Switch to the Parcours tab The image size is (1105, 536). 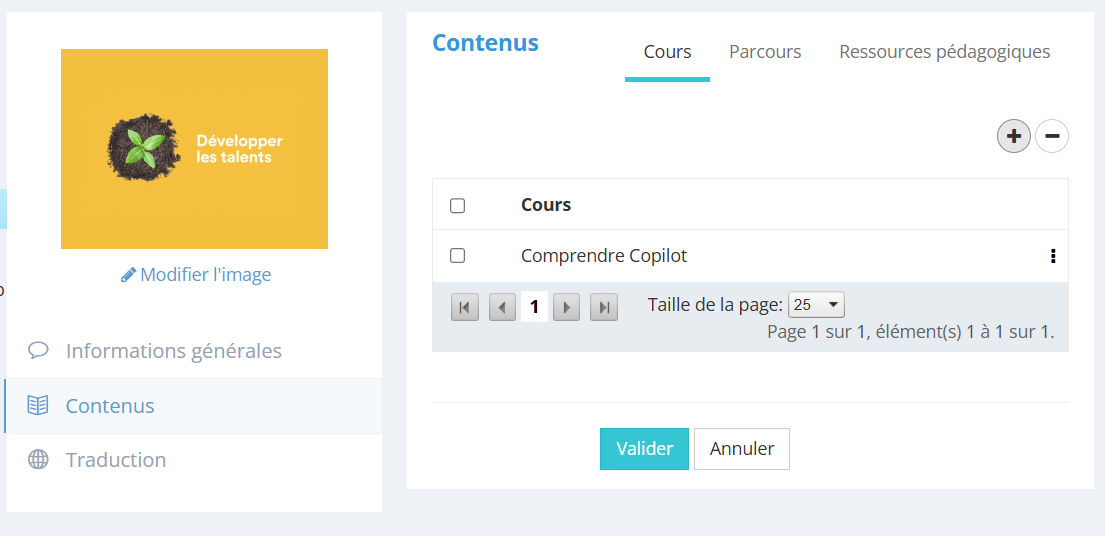click(765, 52)
